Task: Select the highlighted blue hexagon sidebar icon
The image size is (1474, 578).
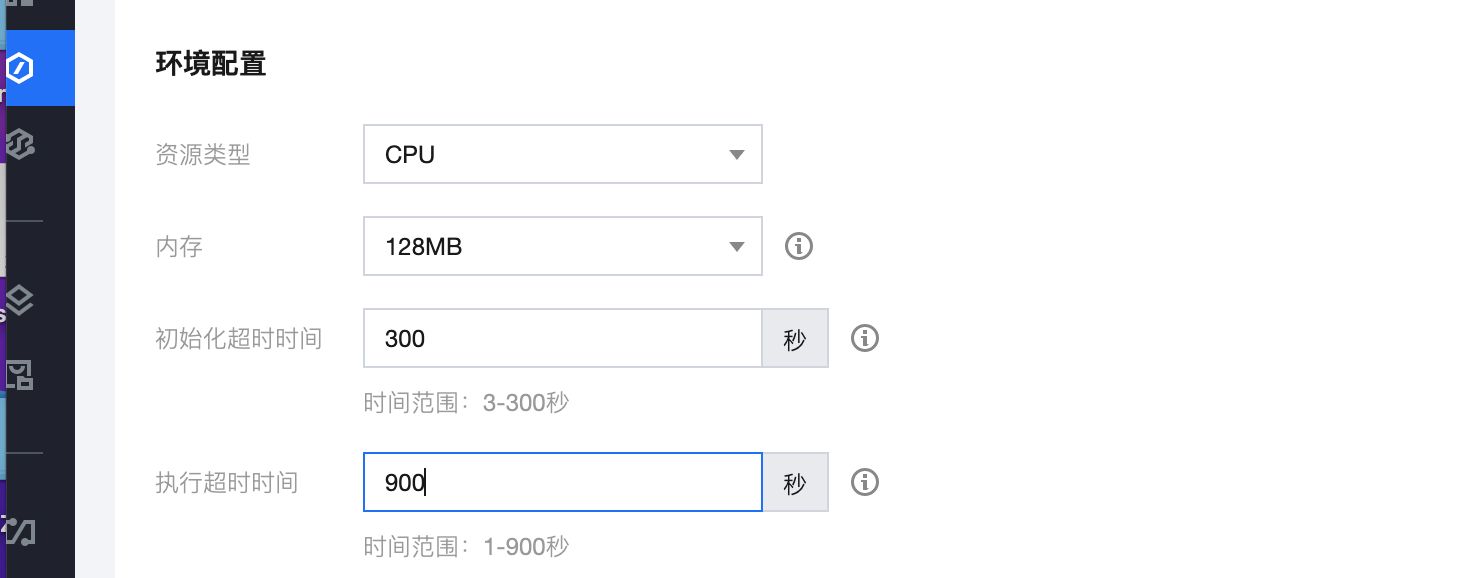Action: [x=20, y=68]
